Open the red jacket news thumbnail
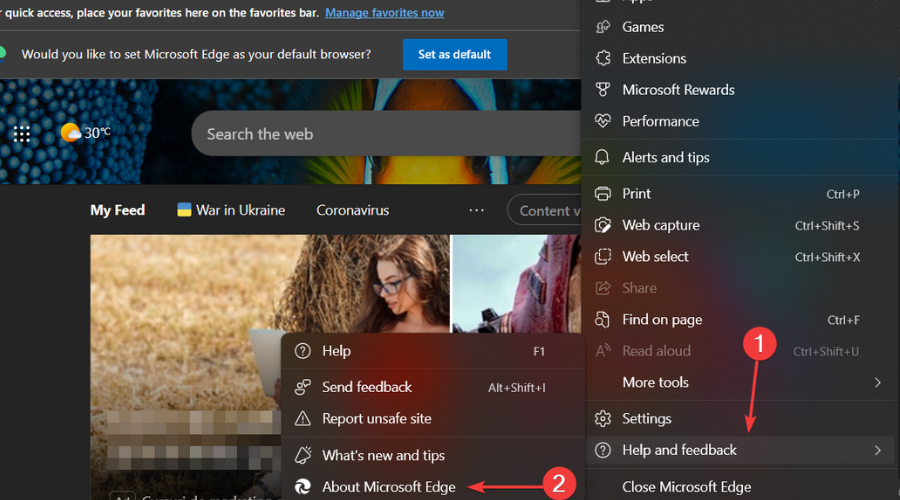The width and height of the screenshot is (900, 500). [x=516, y=284]
